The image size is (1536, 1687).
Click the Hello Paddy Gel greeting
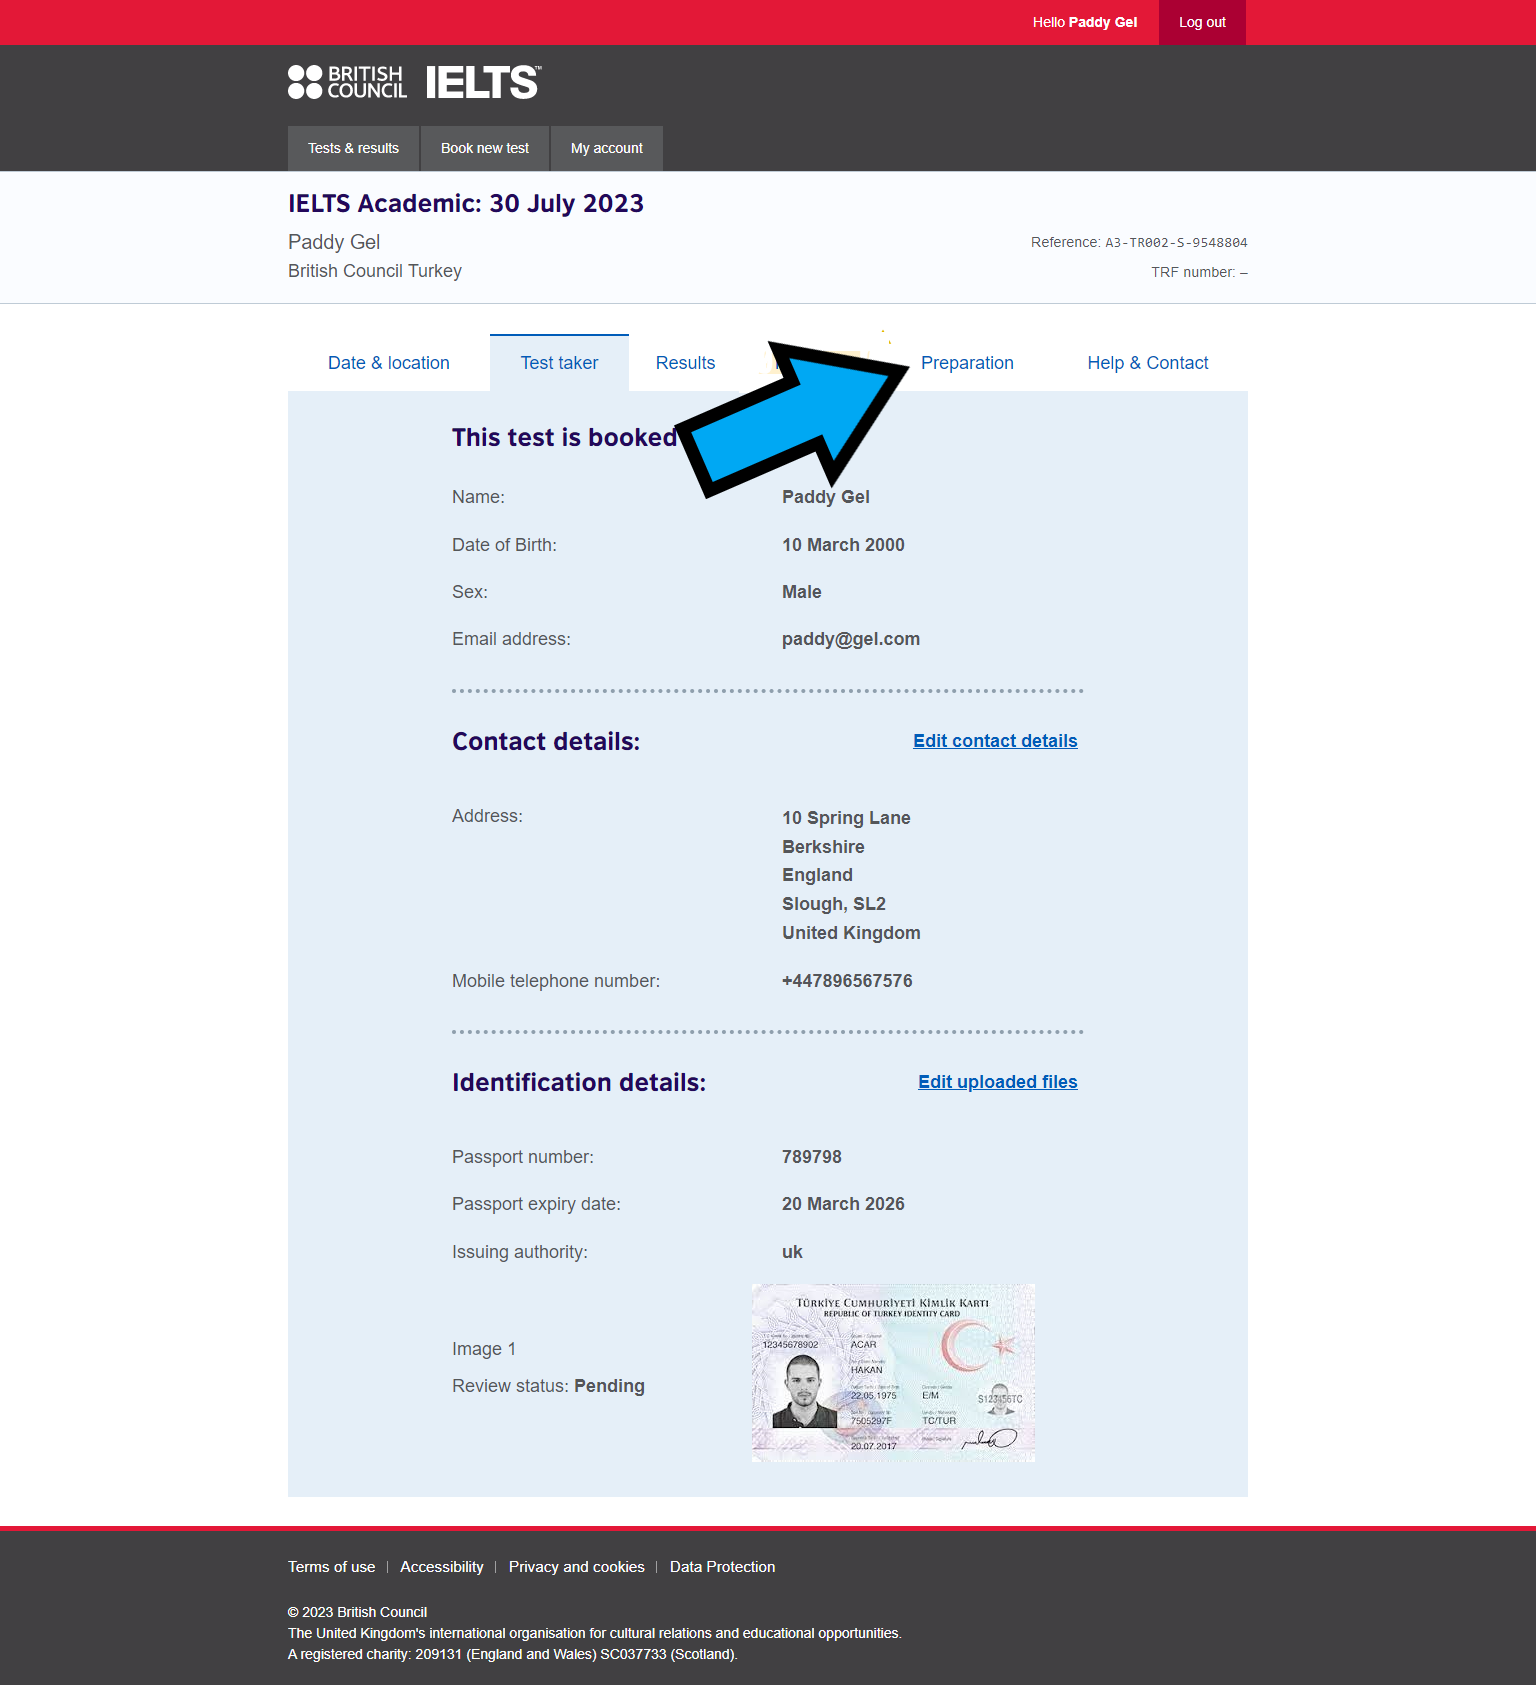1084,22
